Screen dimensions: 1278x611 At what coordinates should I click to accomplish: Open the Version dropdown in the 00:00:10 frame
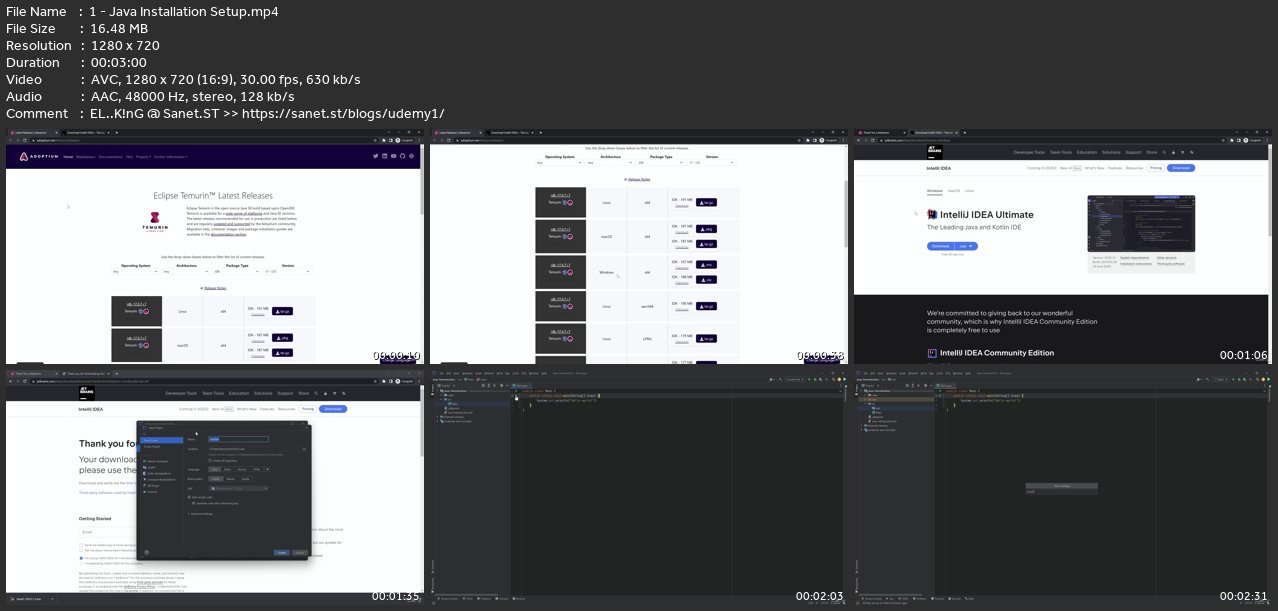tap(288, 271)
